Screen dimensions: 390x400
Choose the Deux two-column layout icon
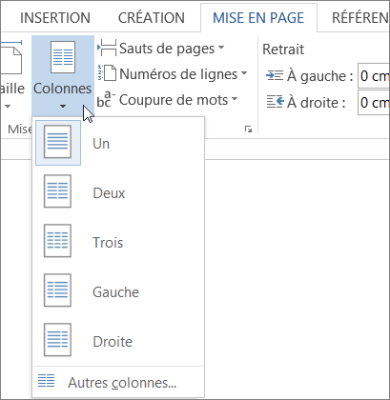point(58,191)
